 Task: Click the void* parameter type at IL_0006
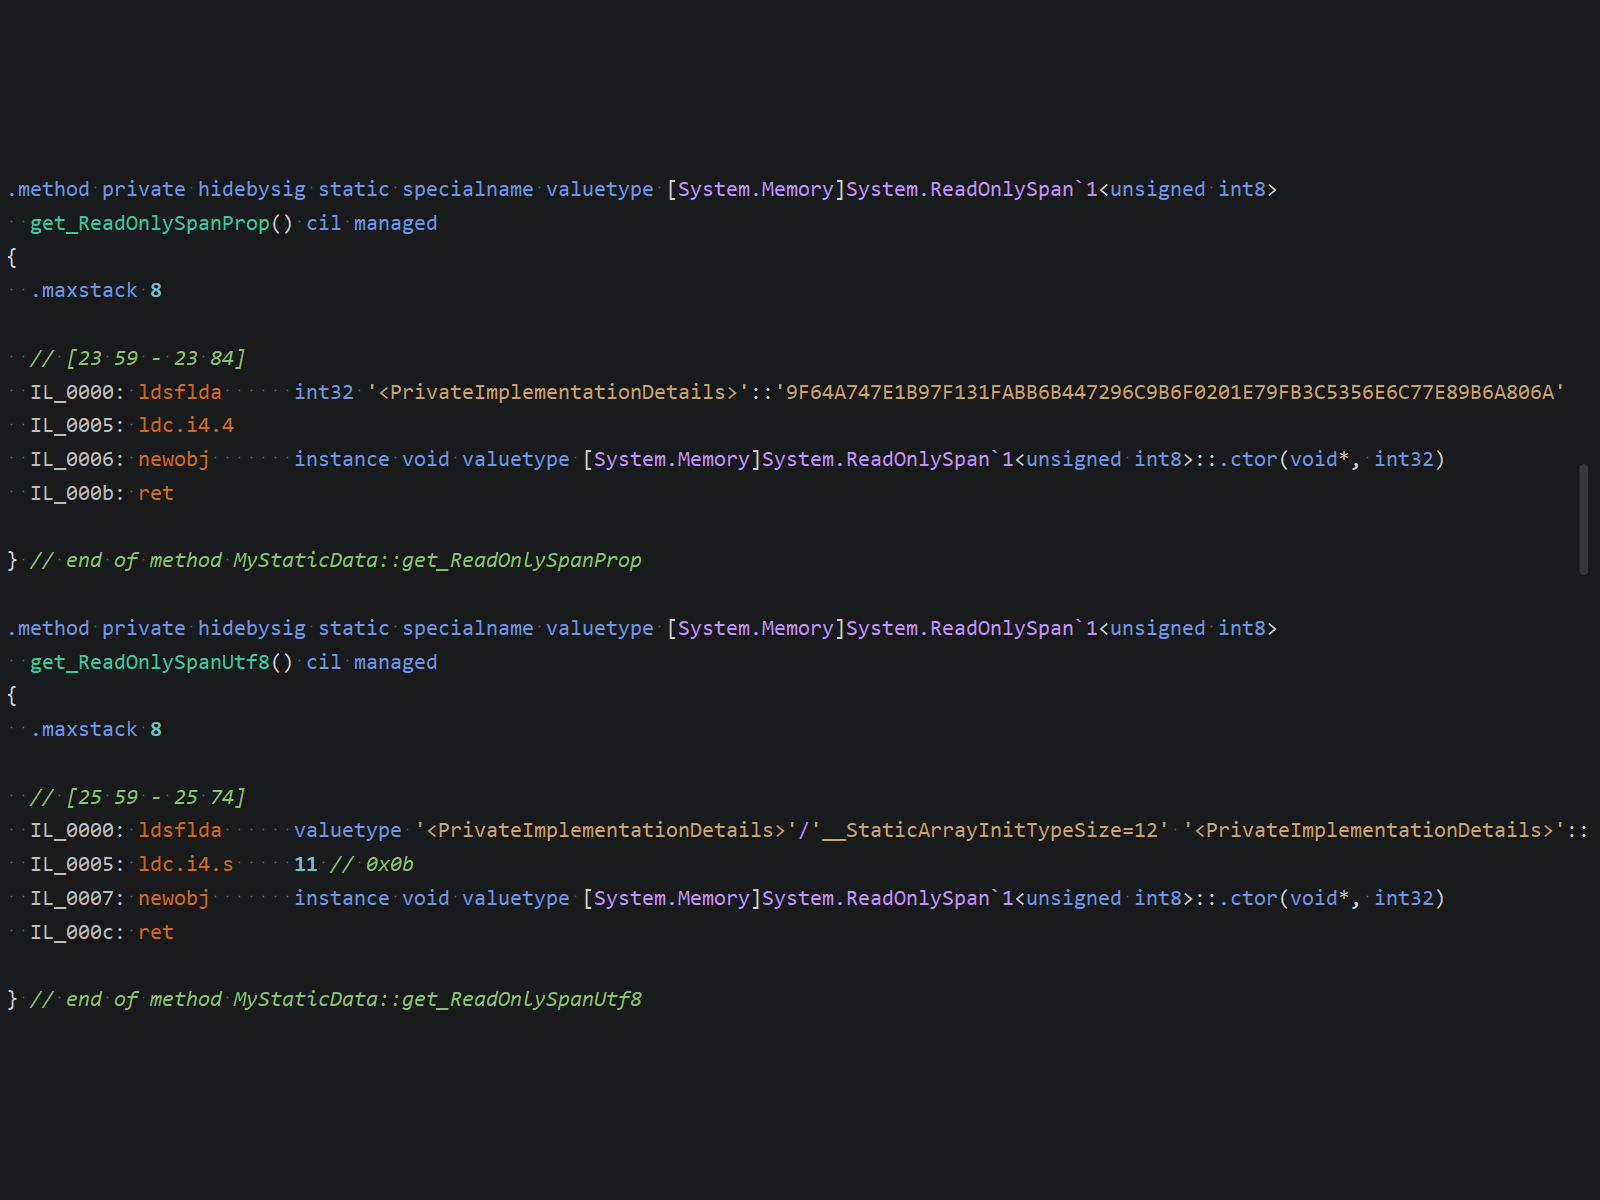point(1320,459)
